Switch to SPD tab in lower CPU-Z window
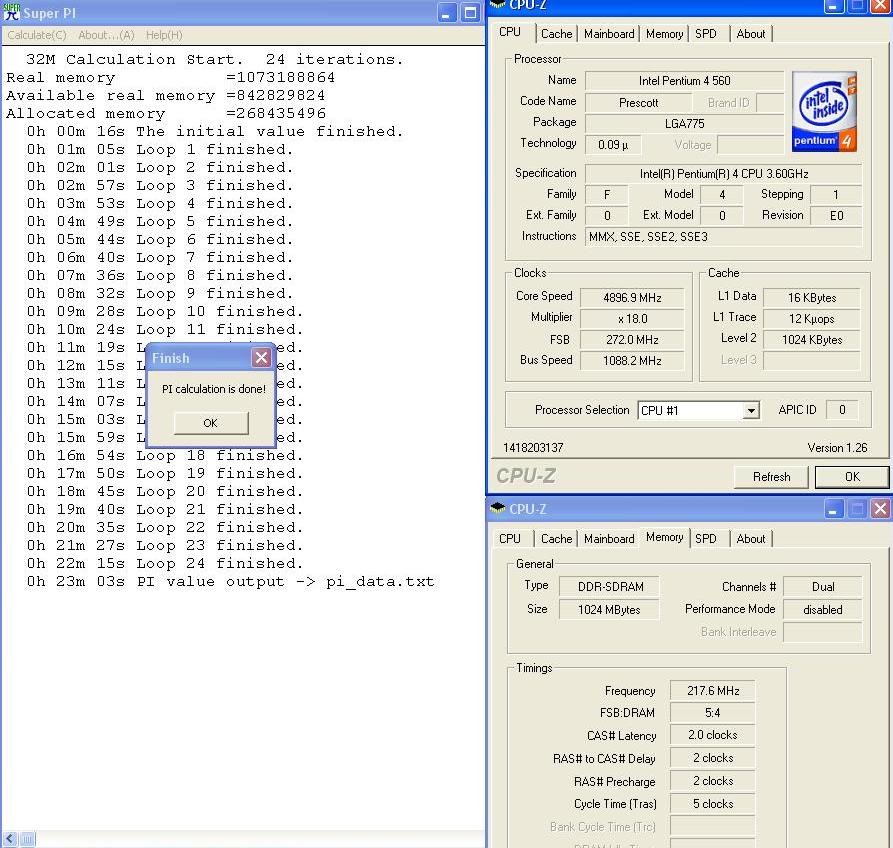The image size is (893, 848). (706, 539)
